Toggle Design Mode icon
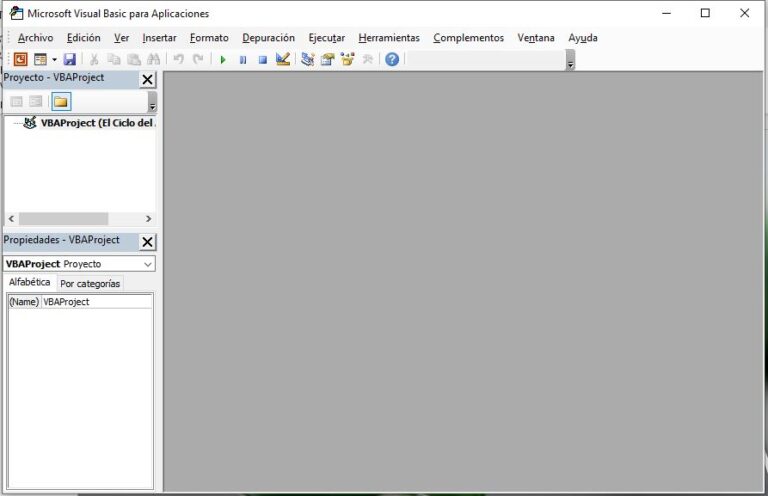This screenshot has height=496, width=768. coord(283,59)
